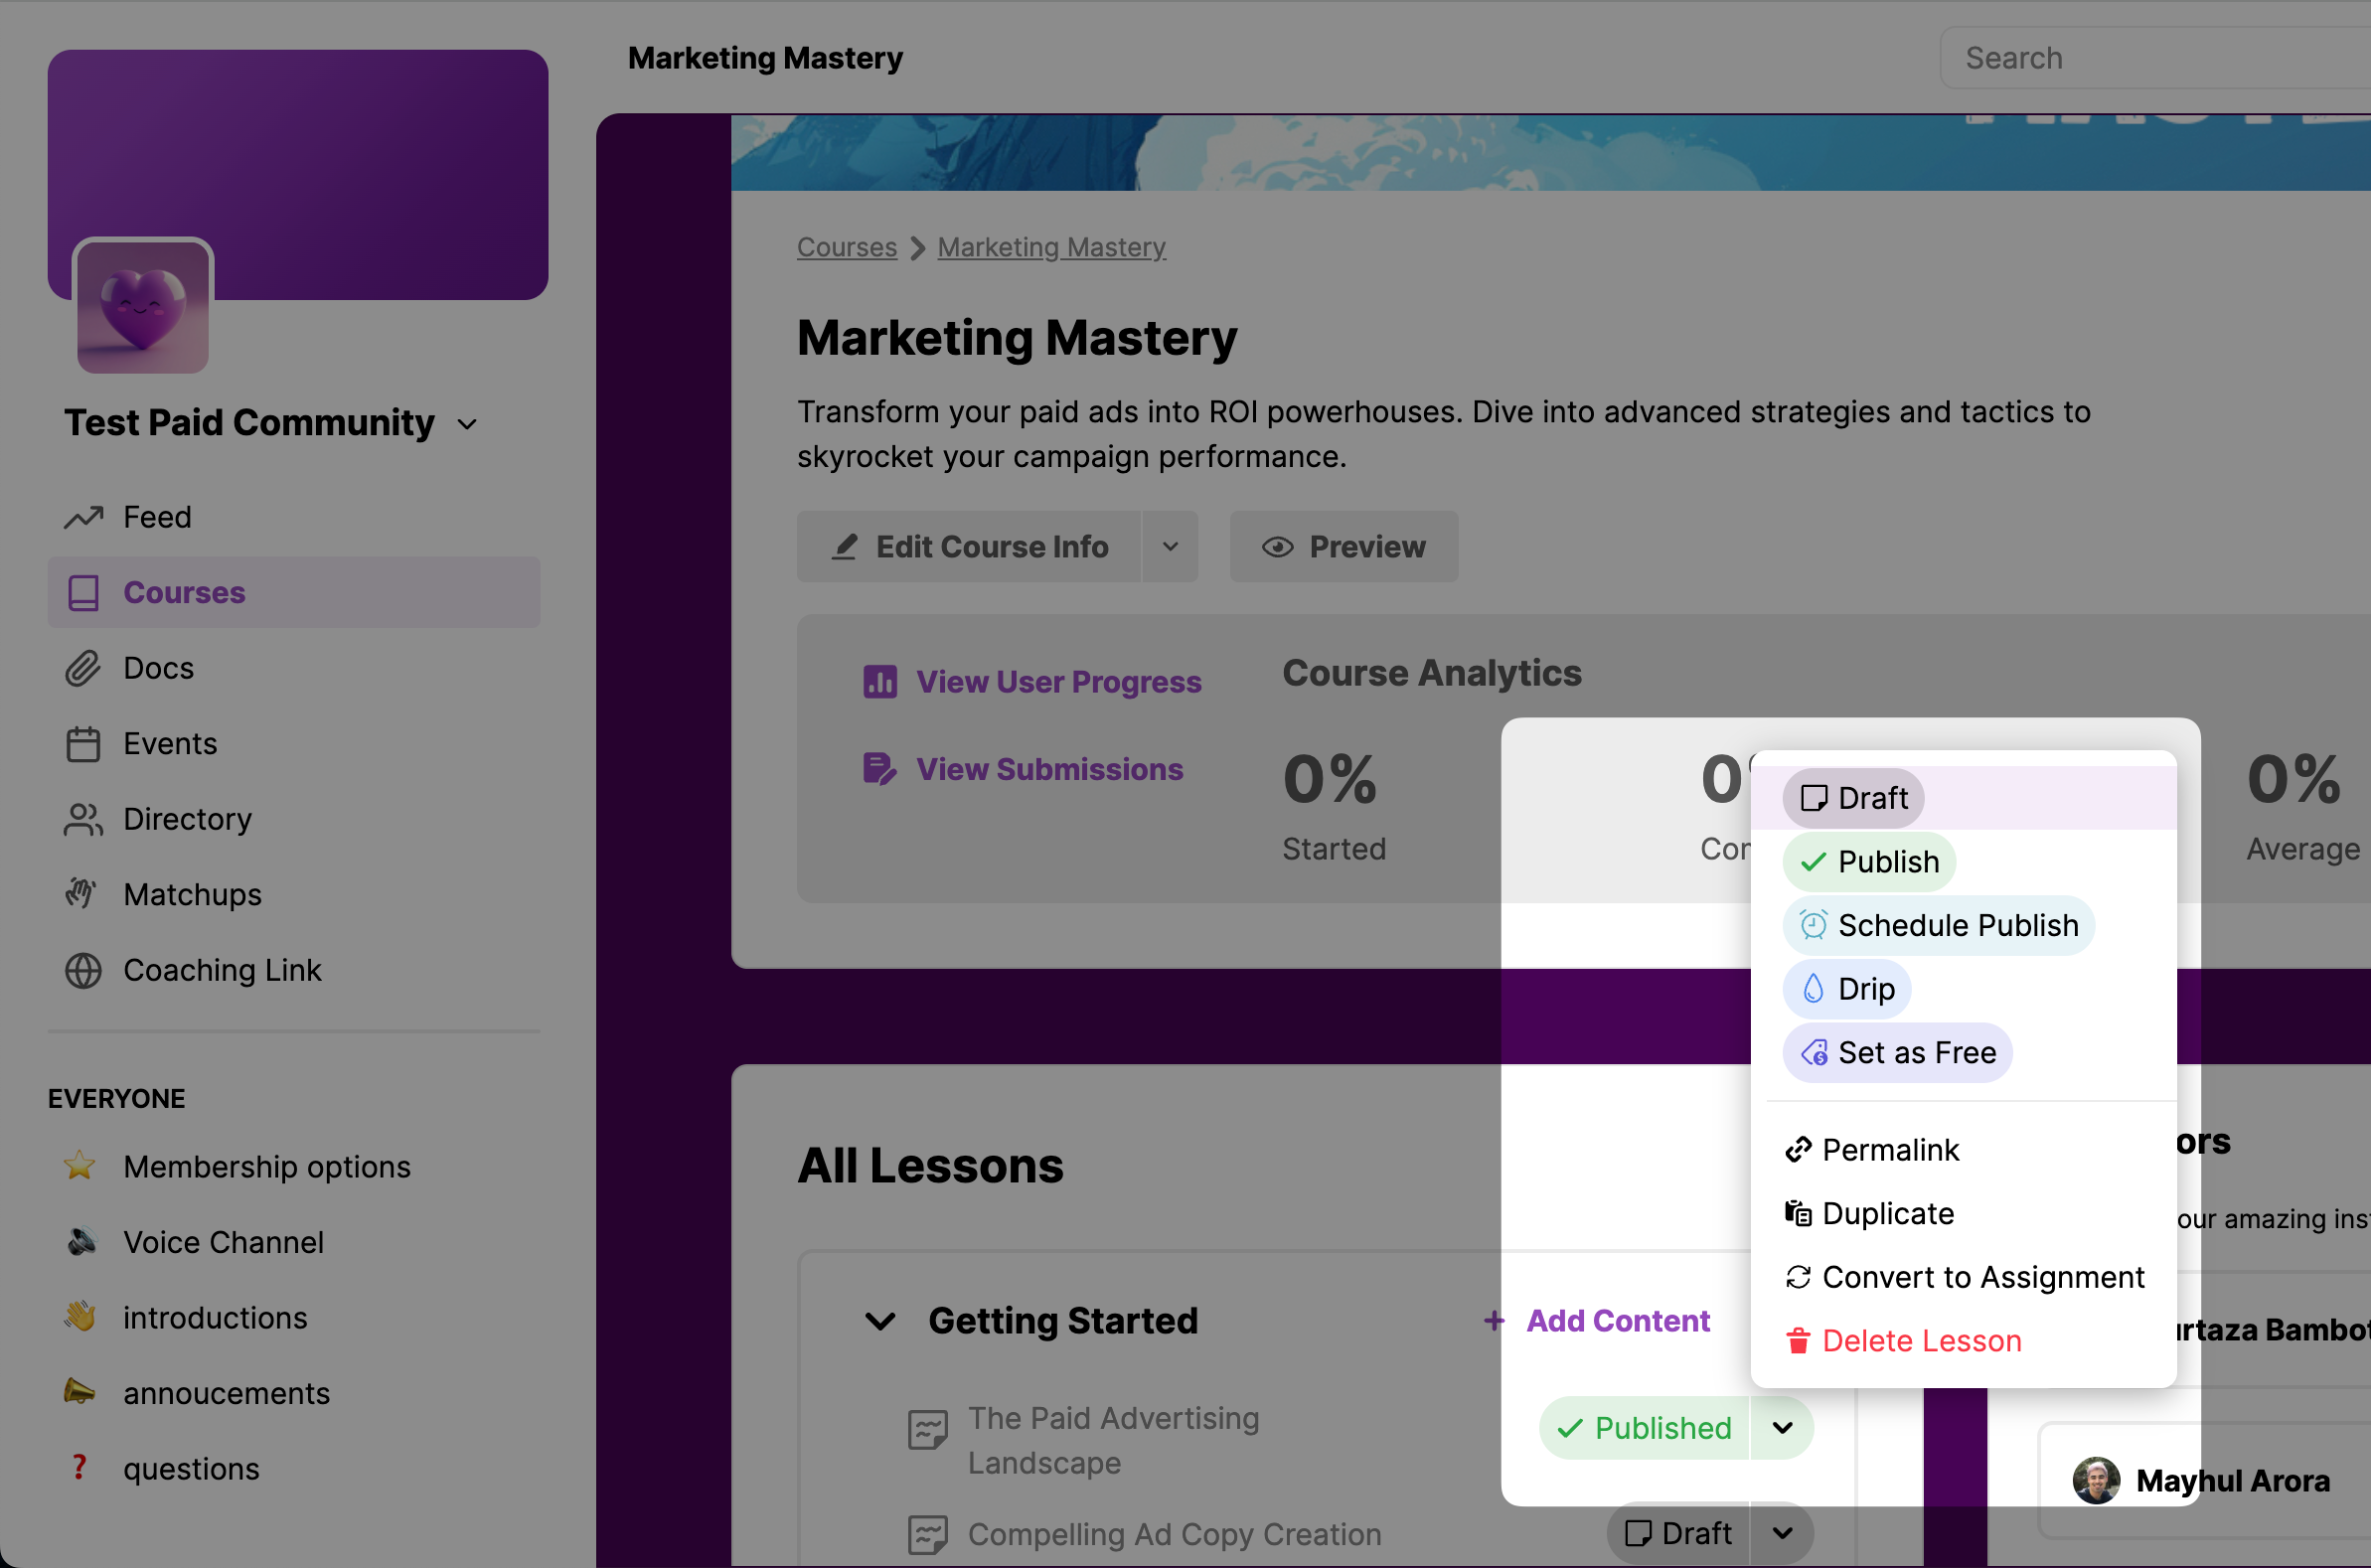Screen dimensions: 2371x1568
Task: Select Draft status in lesson menu
Action: (x=1853, y=798)
